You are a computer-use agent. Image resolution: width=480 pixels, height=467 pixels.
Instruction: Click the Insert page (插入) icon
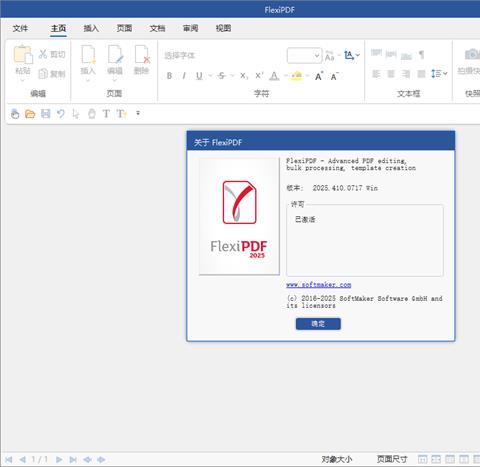88,54
